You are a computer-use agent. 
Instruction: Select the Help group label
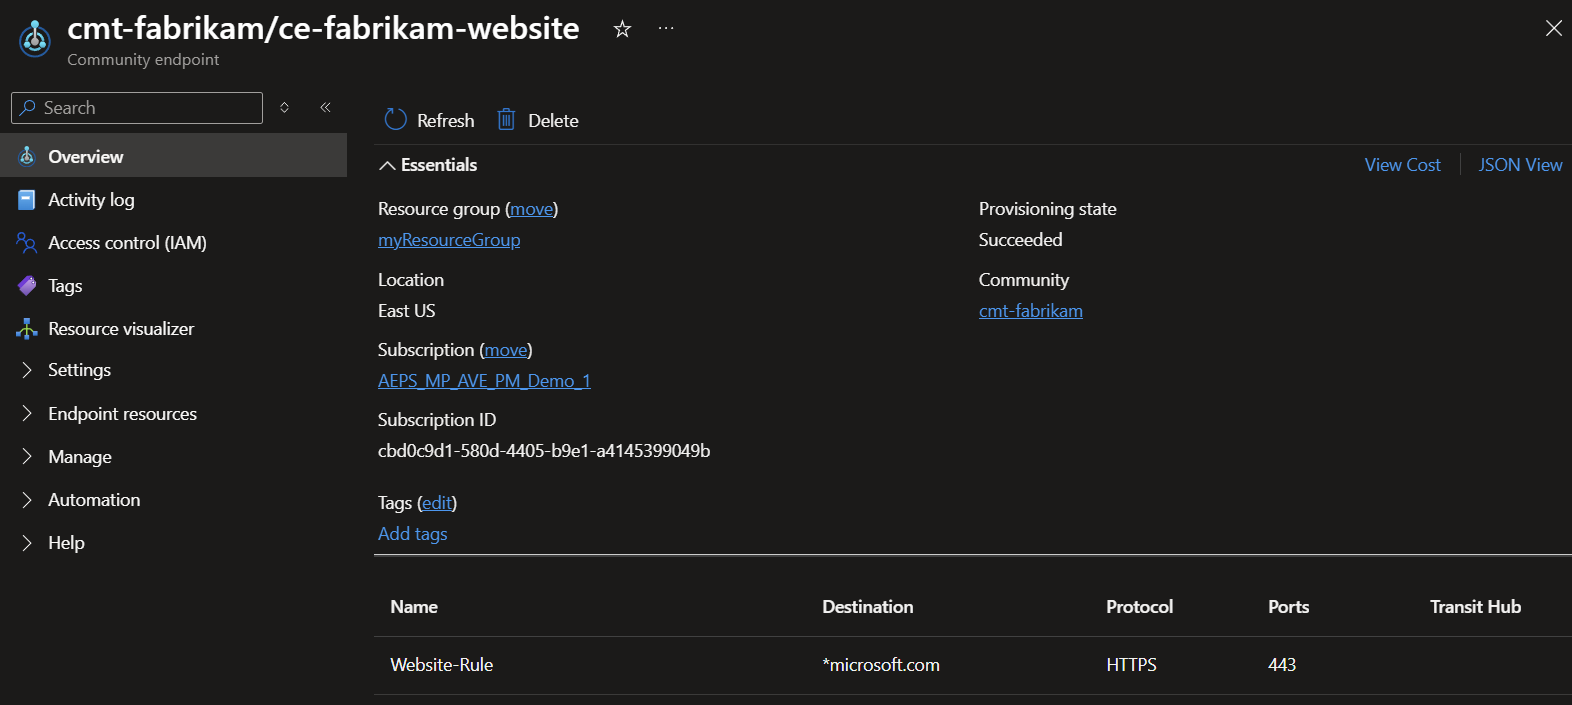[66, 543]
